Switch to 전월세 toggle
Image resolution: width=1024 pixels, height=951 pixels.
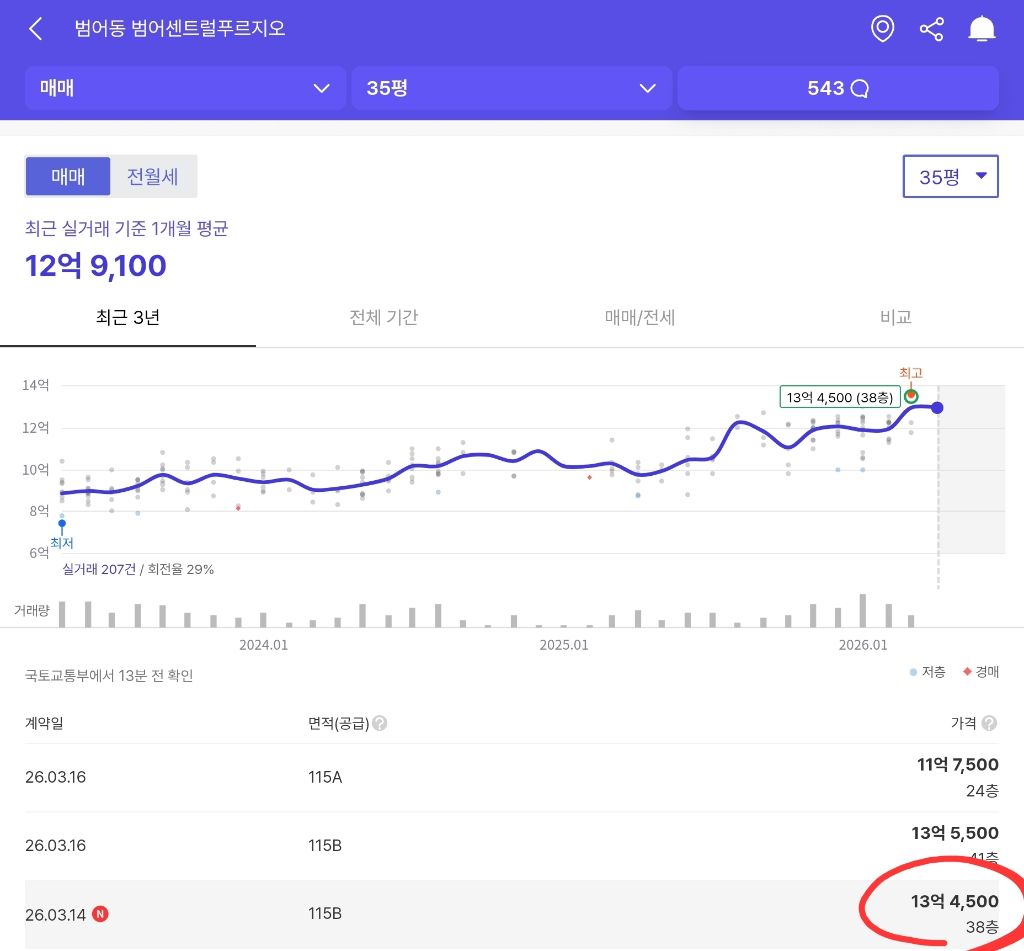(x=152, y=176)
